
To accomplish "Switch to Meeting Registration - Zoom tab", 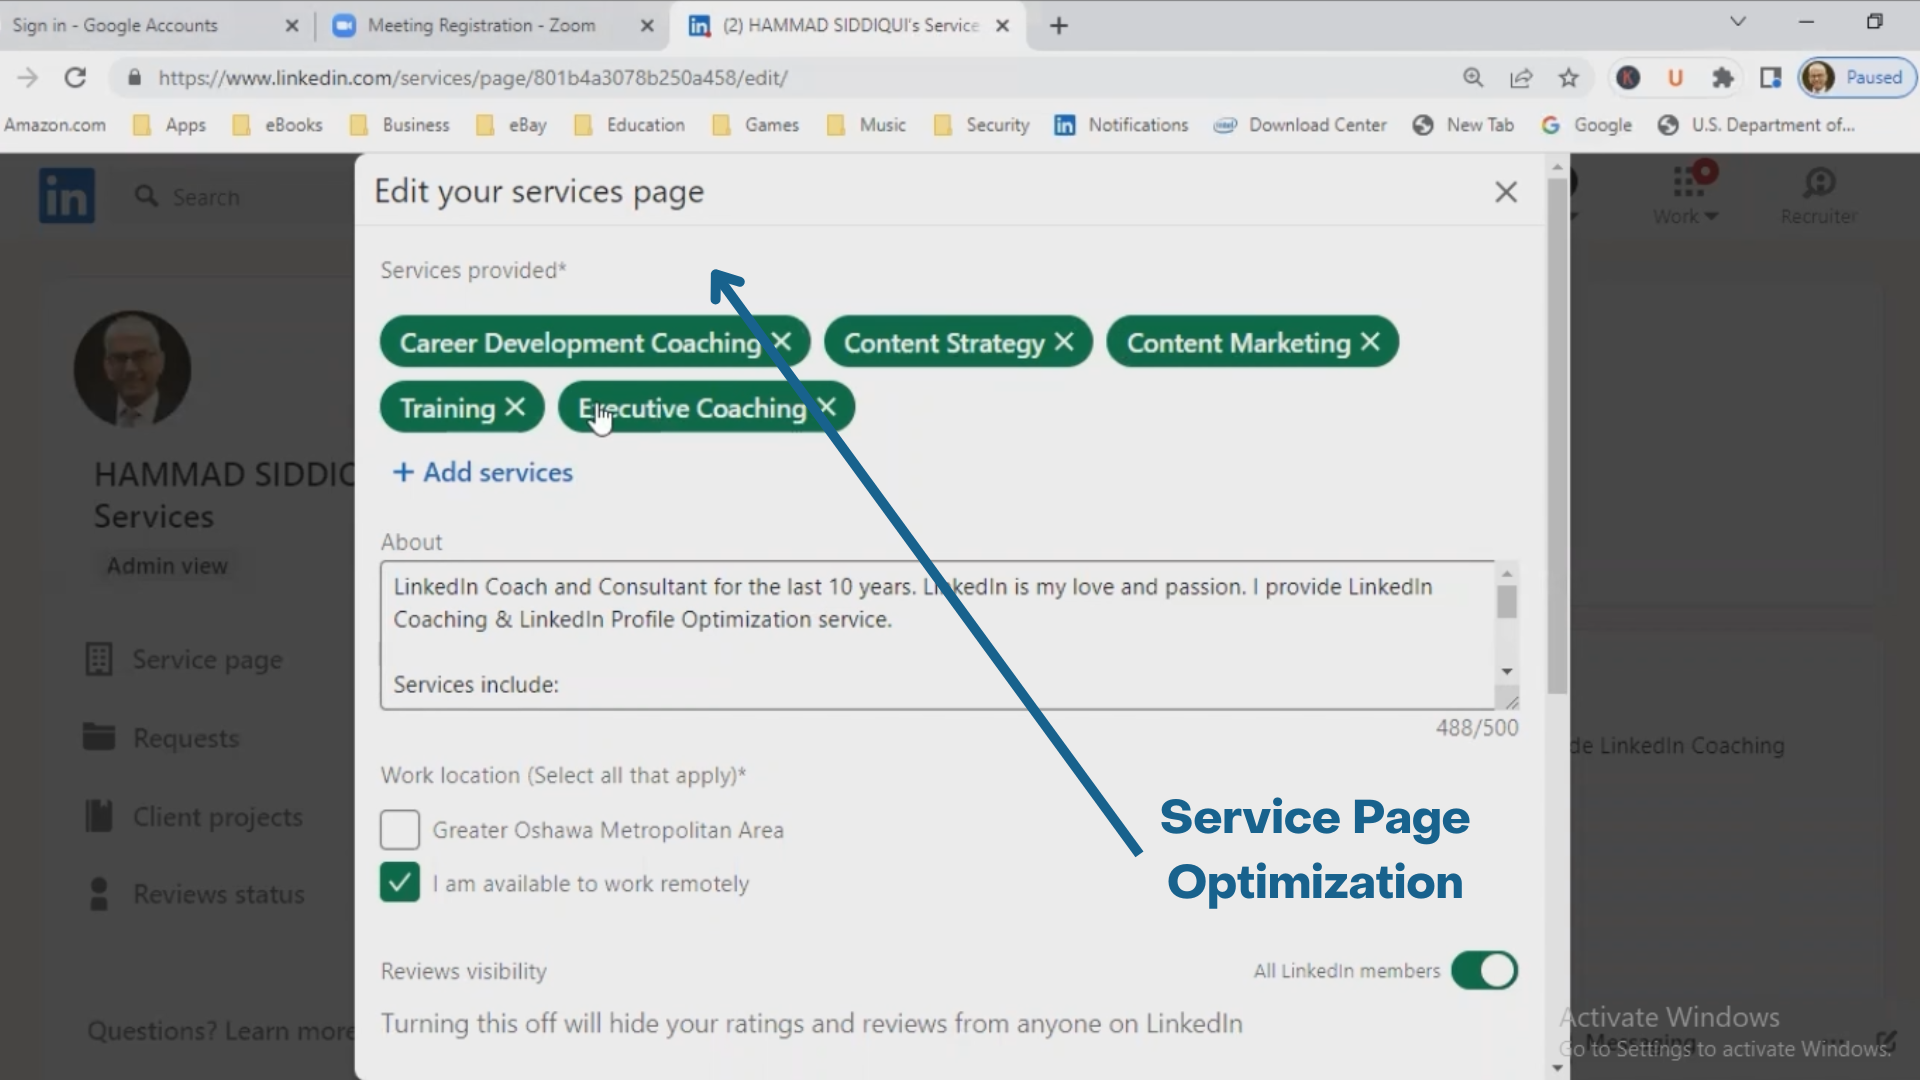I will pos(480,26).
